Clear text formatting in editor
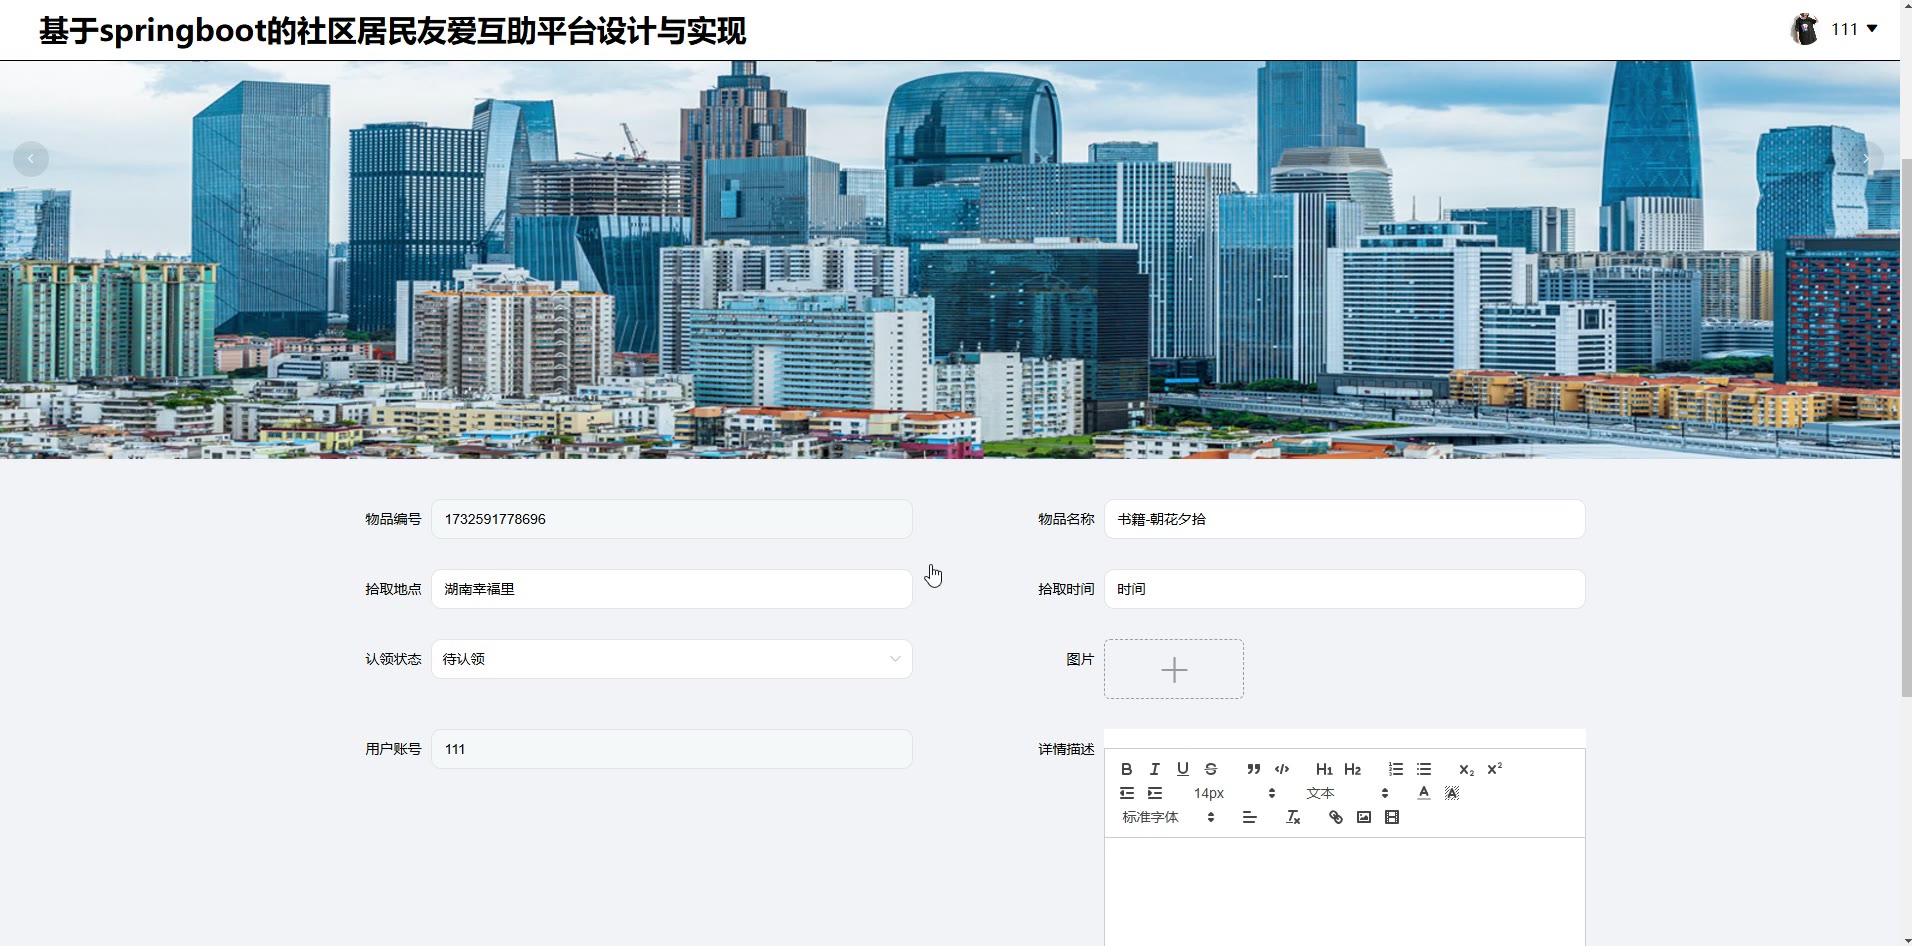This screenshot has width=1912, height=946. (1292, 817)
